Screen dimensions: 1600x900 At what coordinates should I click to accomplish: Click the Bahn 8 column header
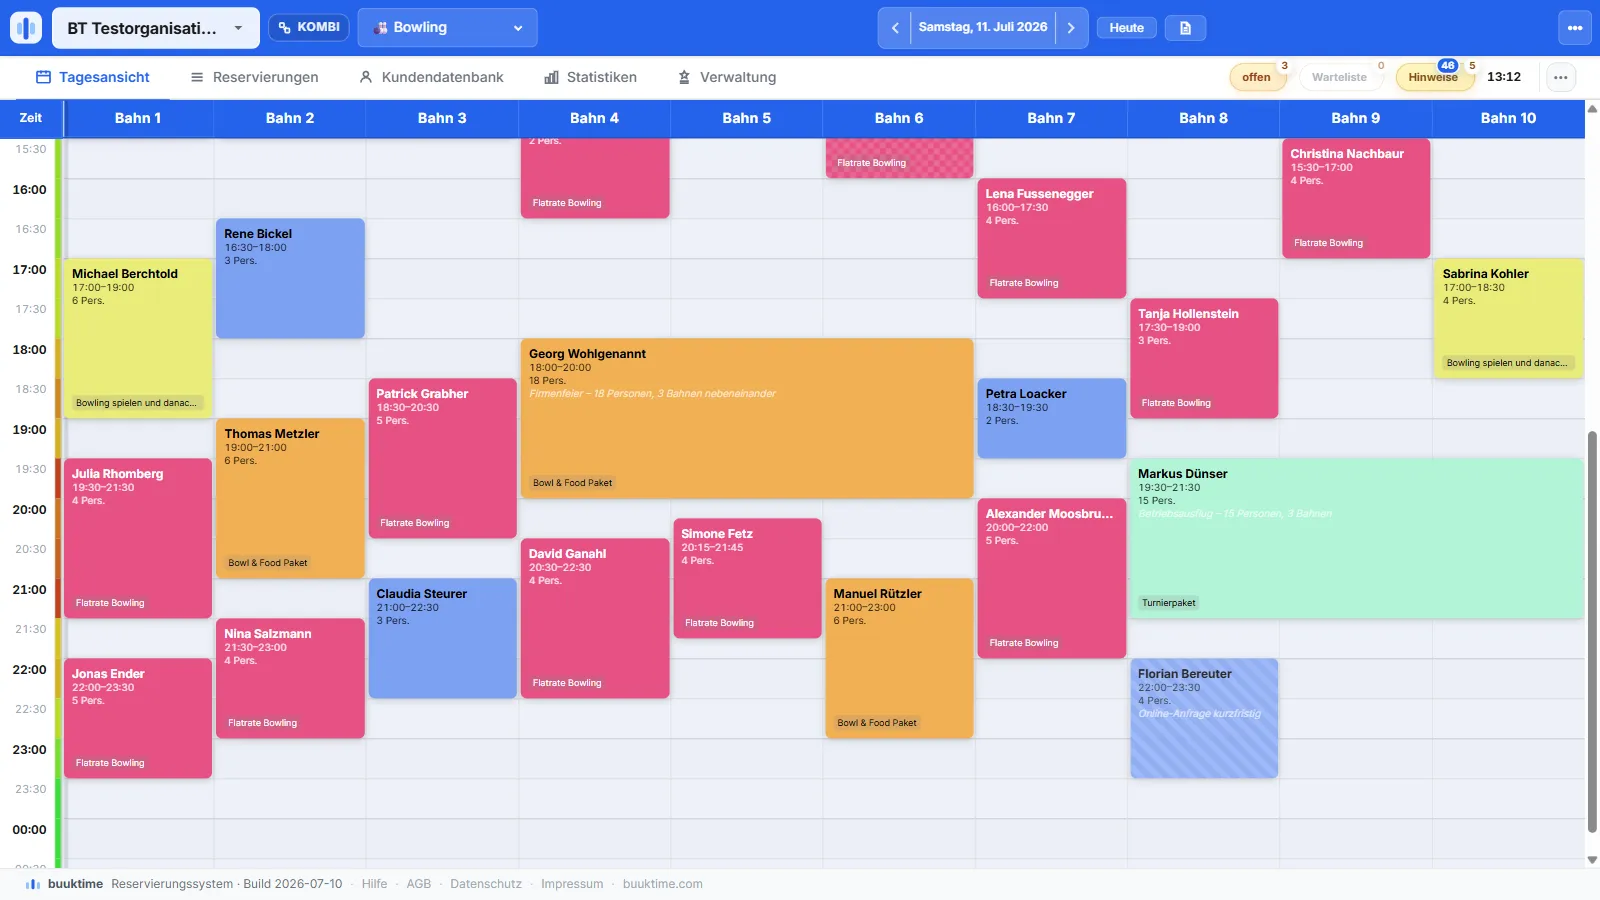tap(1203, 118)
